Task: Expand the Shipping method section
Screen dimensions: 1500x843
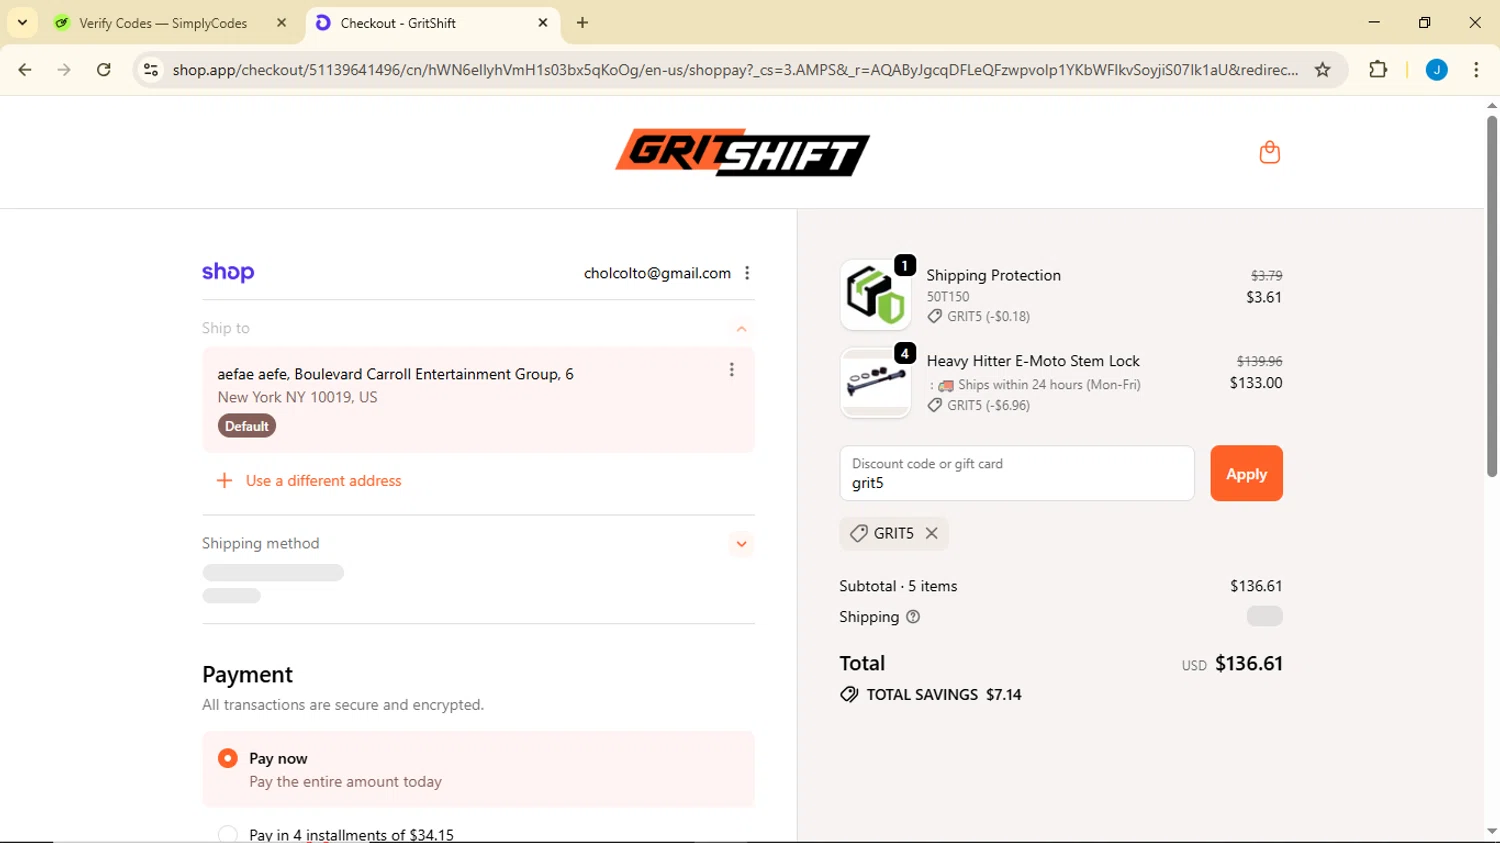Action: pyautogui.click(x=741, y=544)
